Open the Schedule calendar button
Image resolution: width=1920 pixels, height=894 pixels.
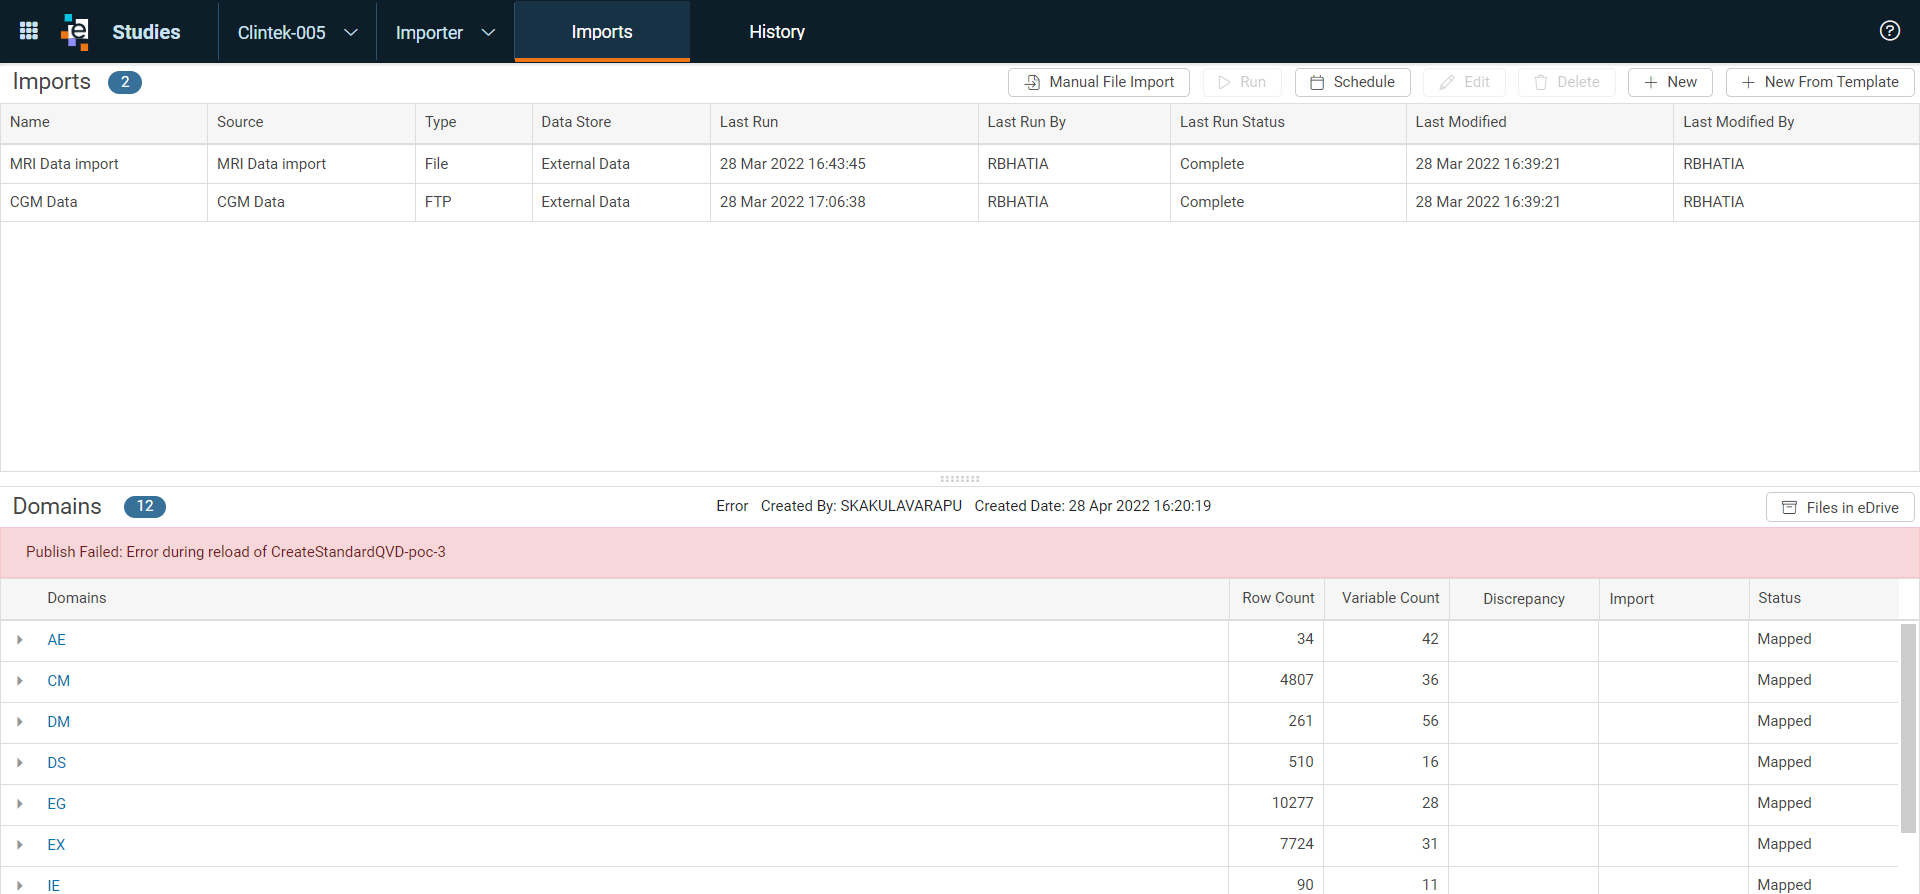click(1352, 82)
